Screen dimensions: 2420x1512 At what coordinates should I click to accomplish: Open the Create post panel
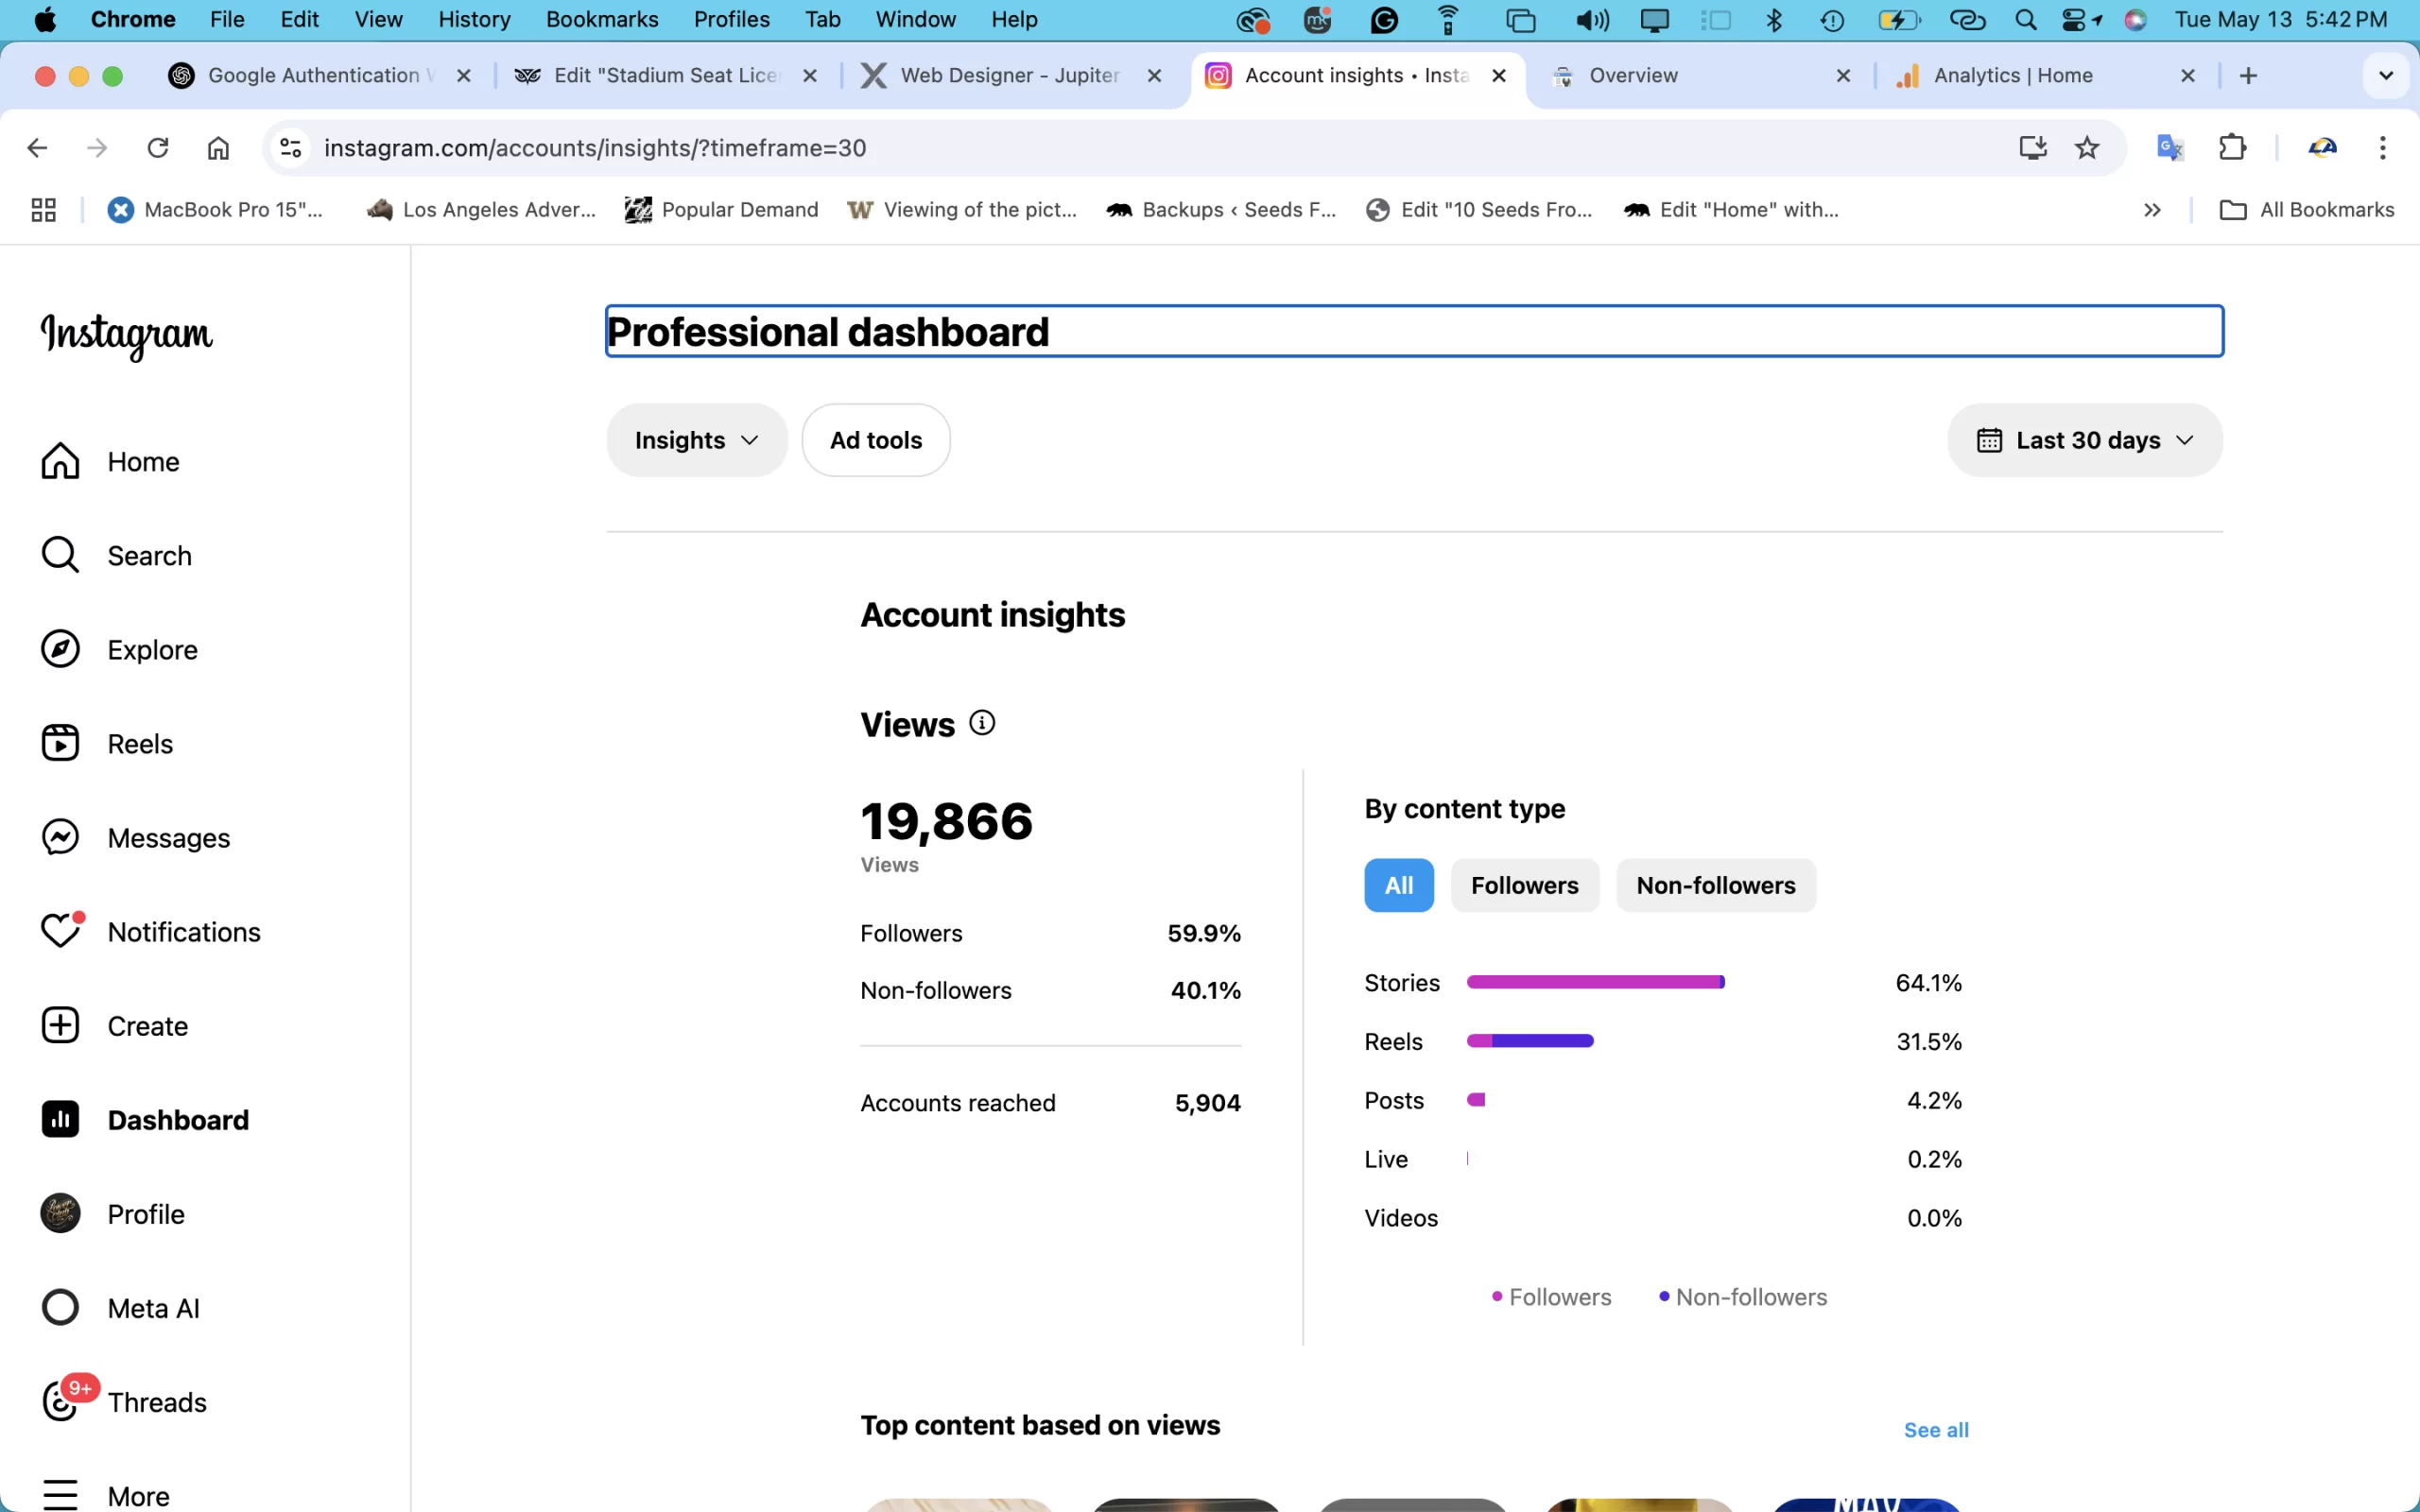pos(147,1025)
